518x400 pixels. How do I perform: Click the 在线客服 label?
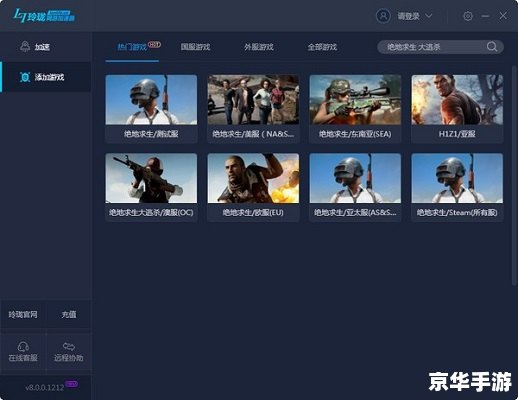tap(23, 358)
